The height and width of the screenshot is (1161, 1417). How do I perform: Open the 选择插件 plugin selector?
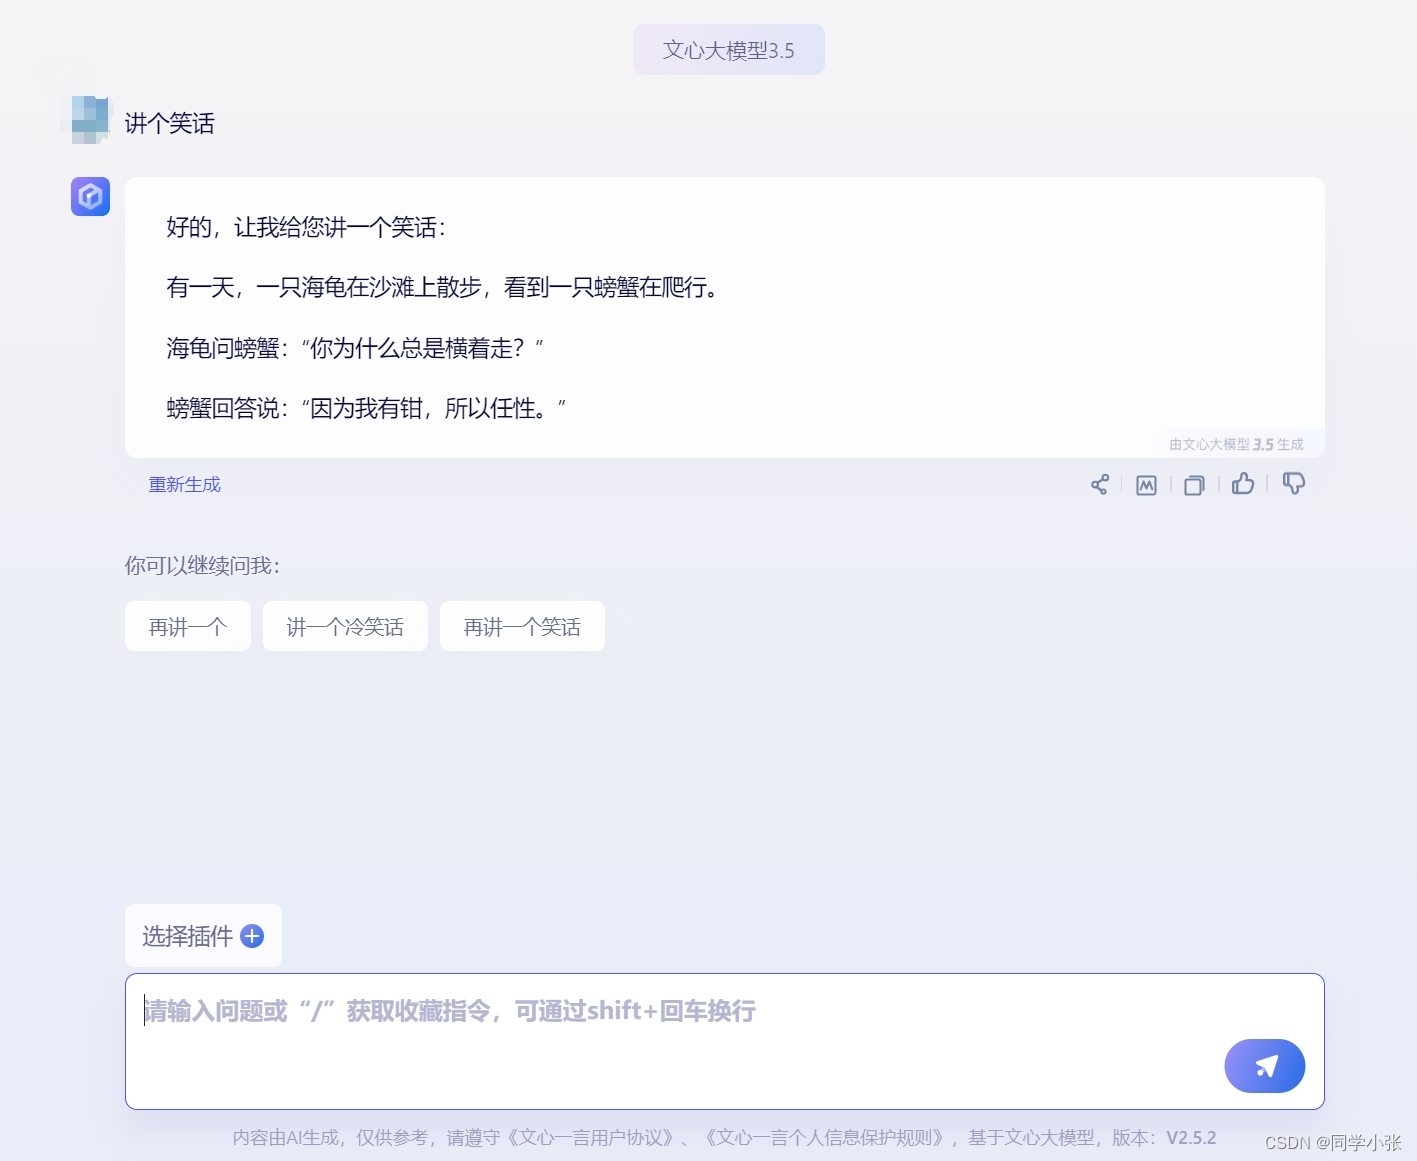point(203,936)
